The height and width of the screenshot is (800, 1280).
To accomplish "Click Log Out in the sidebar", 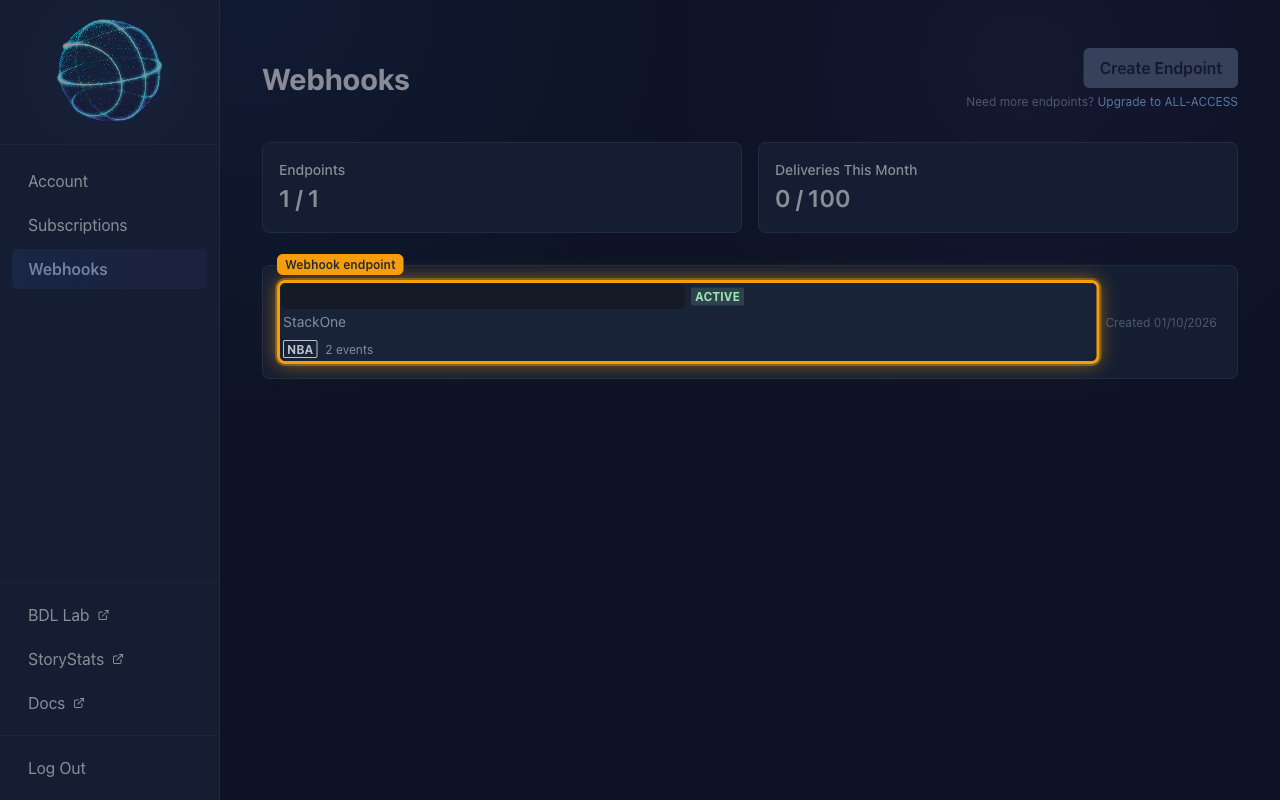I will pyautogui.click(x=109, y=768).
